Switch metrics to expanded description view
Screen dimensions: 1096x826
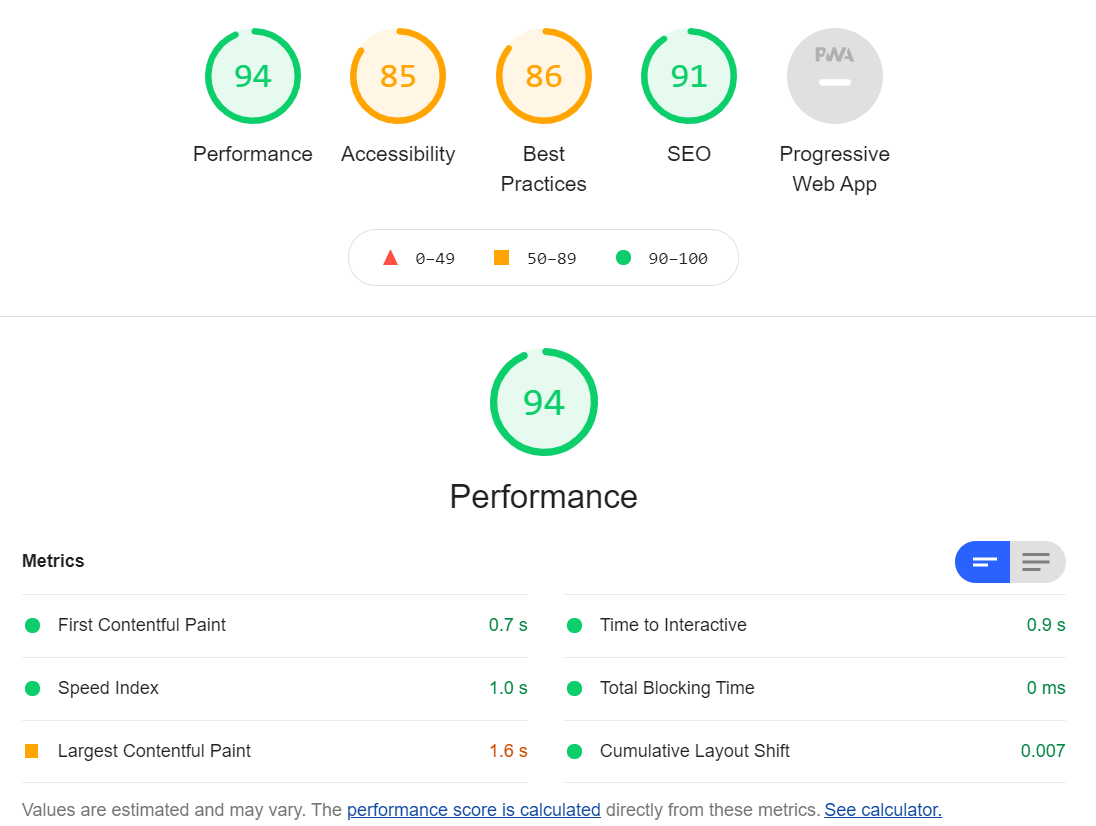(1037, 562)
